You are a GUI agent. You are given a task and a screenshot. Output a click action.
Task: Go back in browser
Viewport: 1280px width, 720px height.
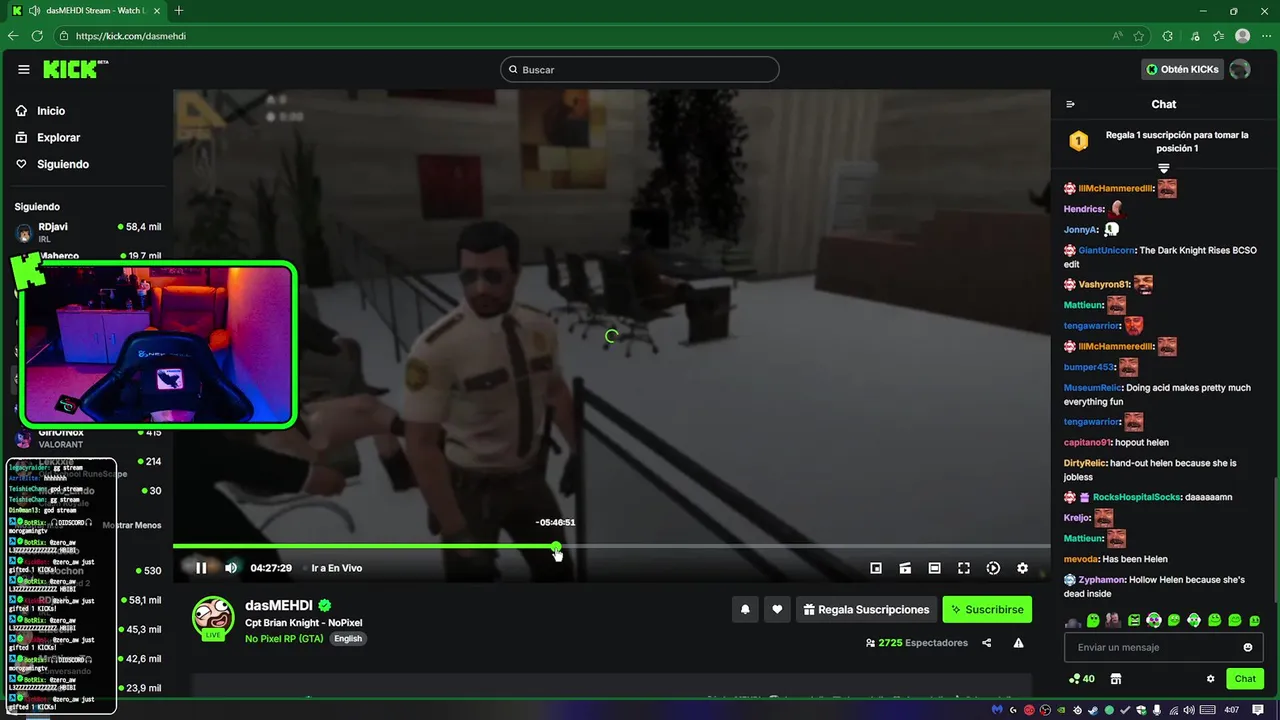(x=13, y=36)
